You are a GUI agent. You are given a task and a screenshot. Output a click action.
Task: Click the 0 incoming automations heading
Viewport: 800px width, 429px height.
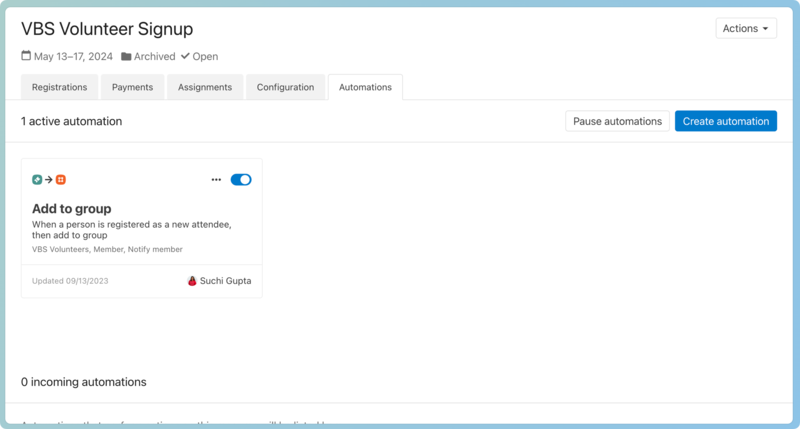[x=84, y=382]
